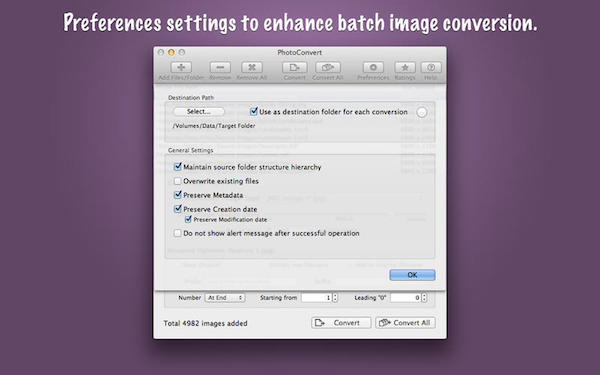600x375 pixels.
Task: Toggle Preserve Creation date checkbox
Action: (178, 209)
